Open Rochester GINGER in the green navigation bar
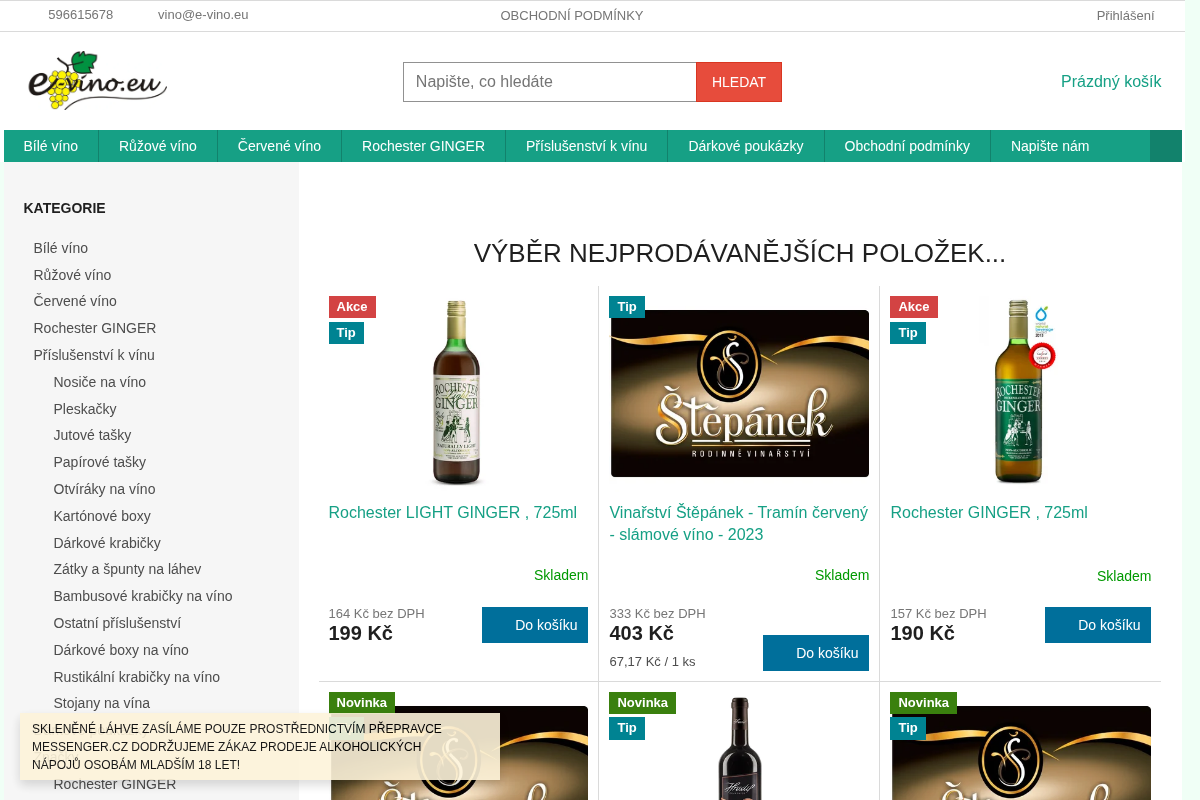 click(423, 146)
